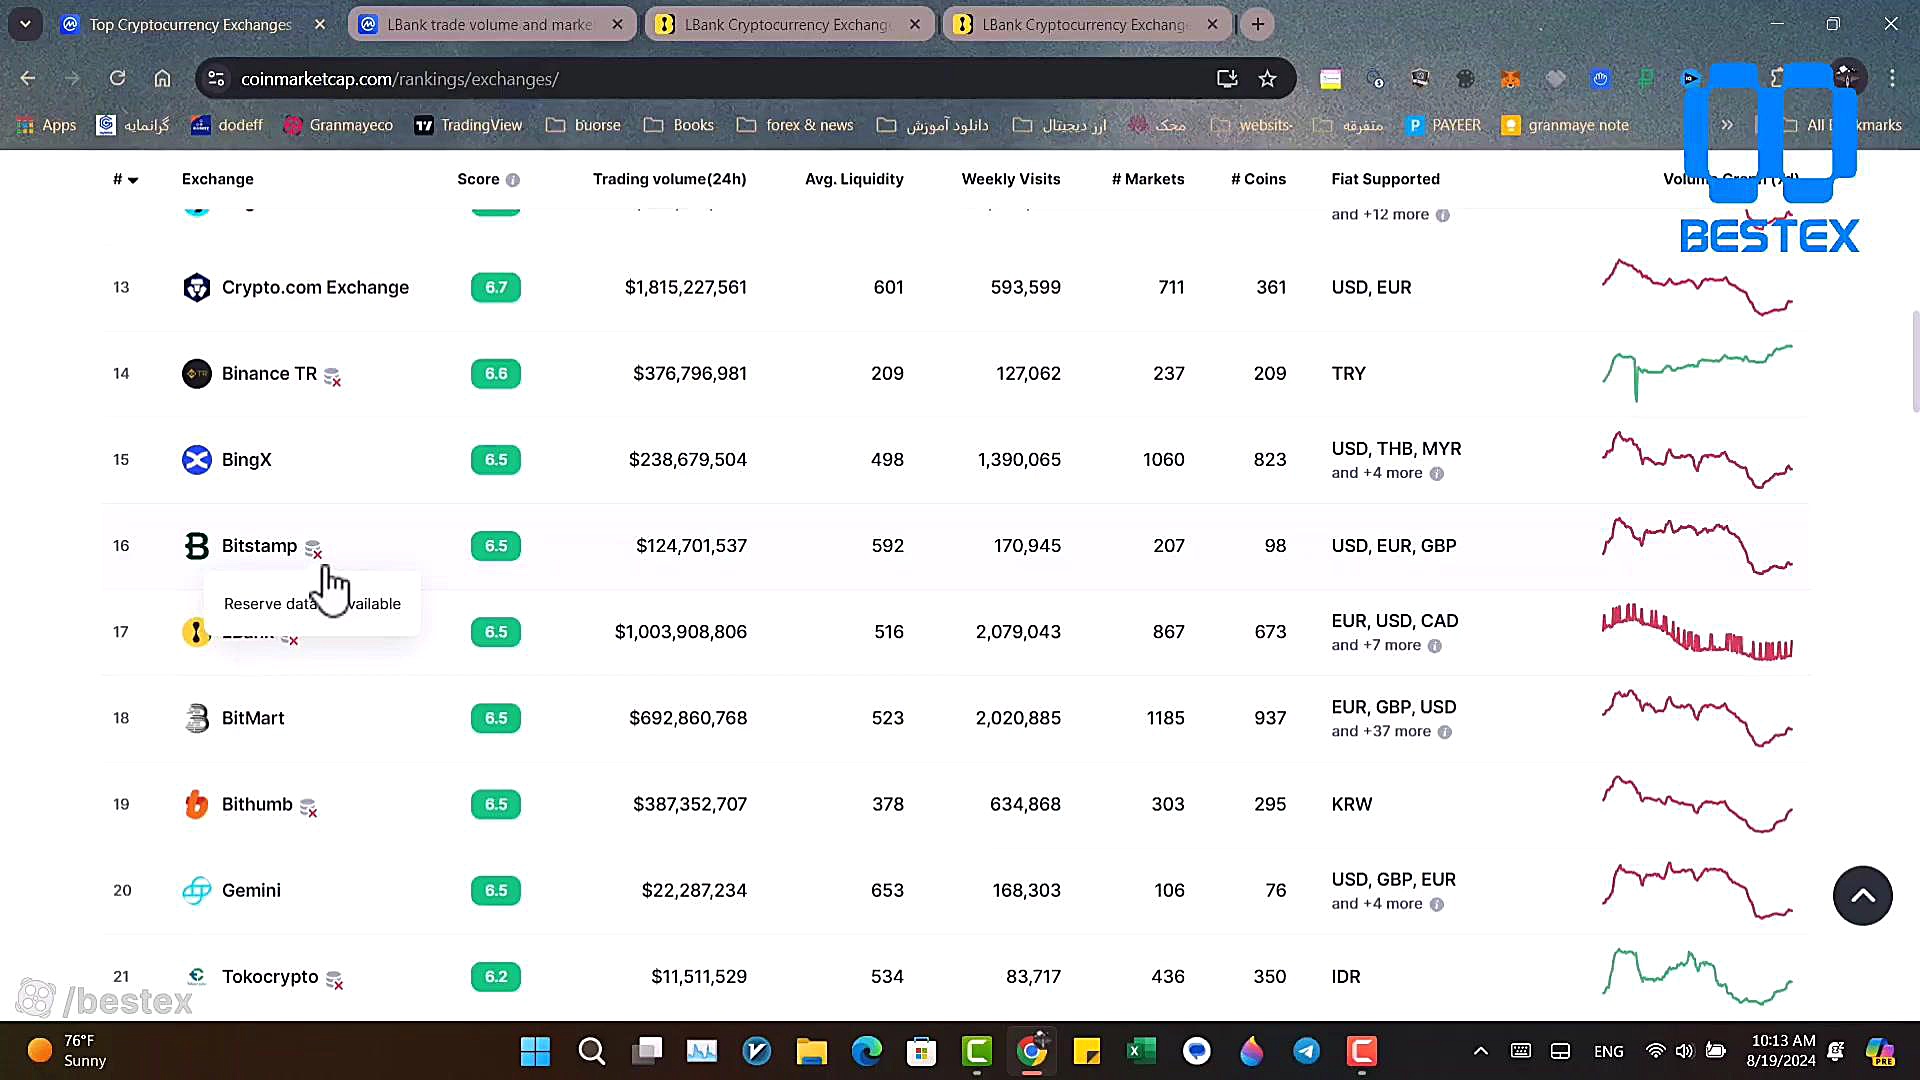
Task: Open Crypto.com Exchange logo icon
Action: (x=197, y=288)
